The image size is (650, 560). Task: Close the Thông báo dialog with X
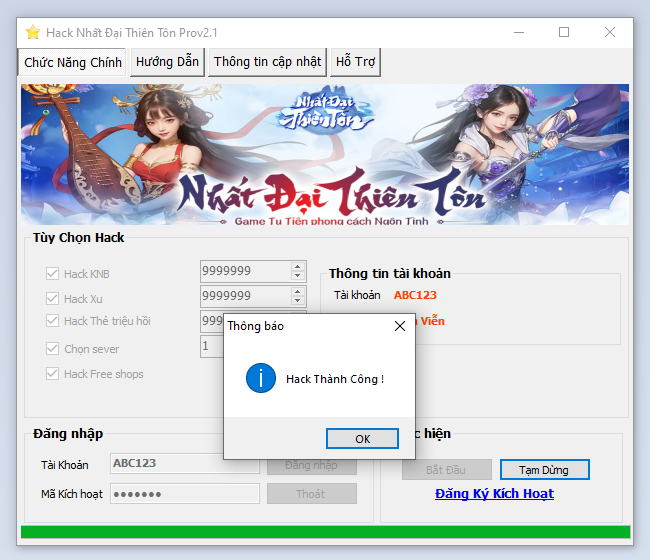point(400,326)
